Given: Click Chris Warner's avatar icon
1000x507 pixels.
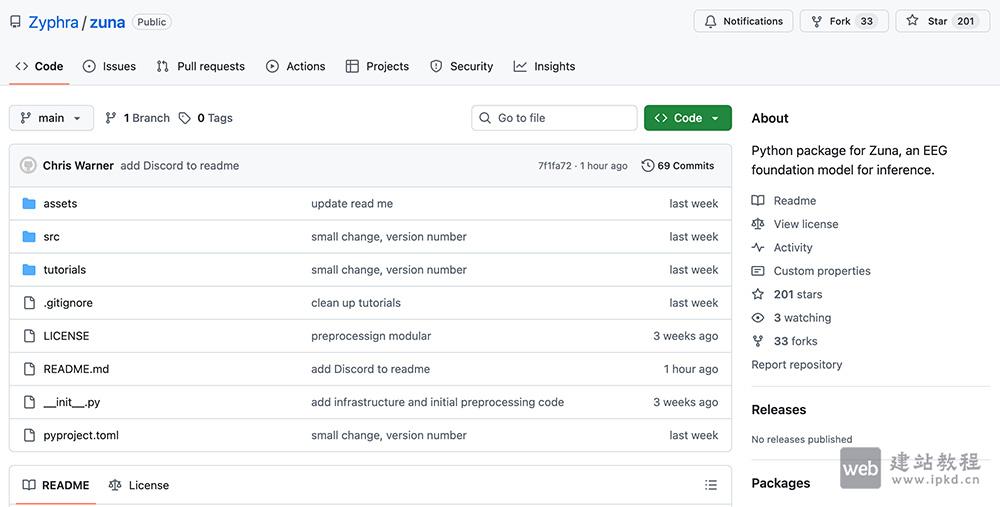Looking at the screenshot, I should pyautogui.click(x=28, y=165).
